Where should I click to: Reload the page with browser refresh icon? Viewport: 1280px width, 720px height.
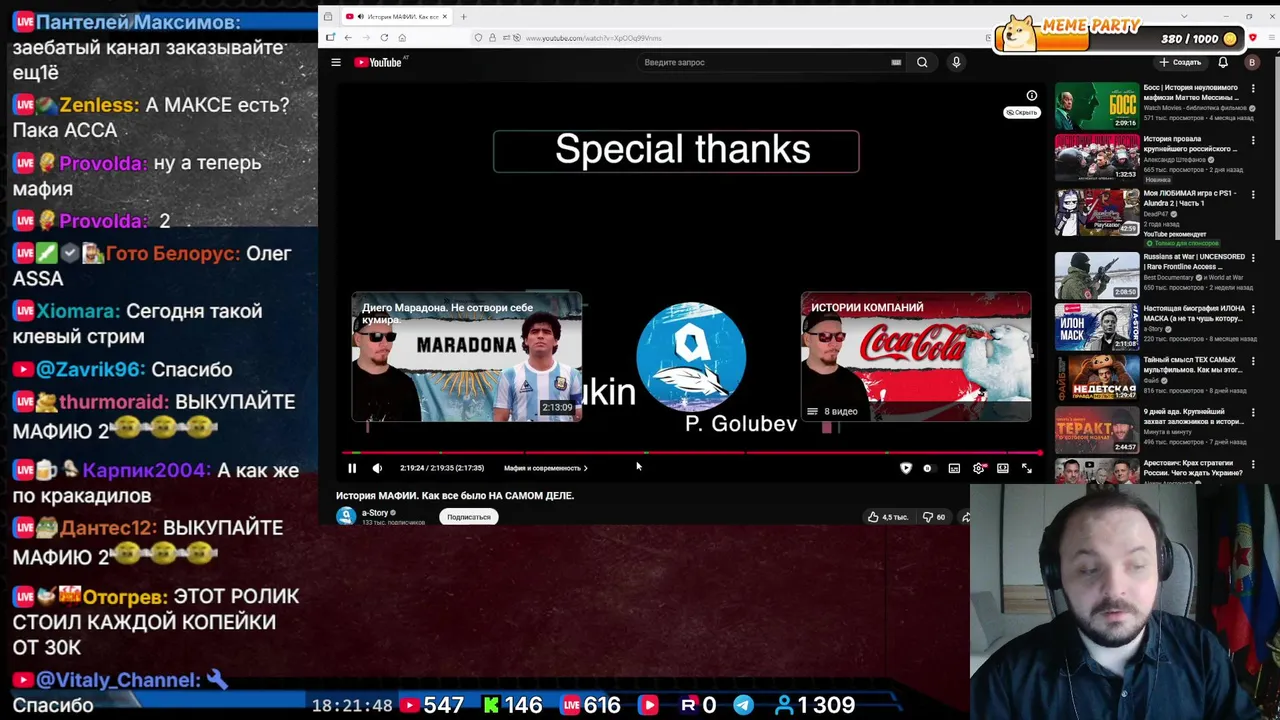[x=384, y=38]
